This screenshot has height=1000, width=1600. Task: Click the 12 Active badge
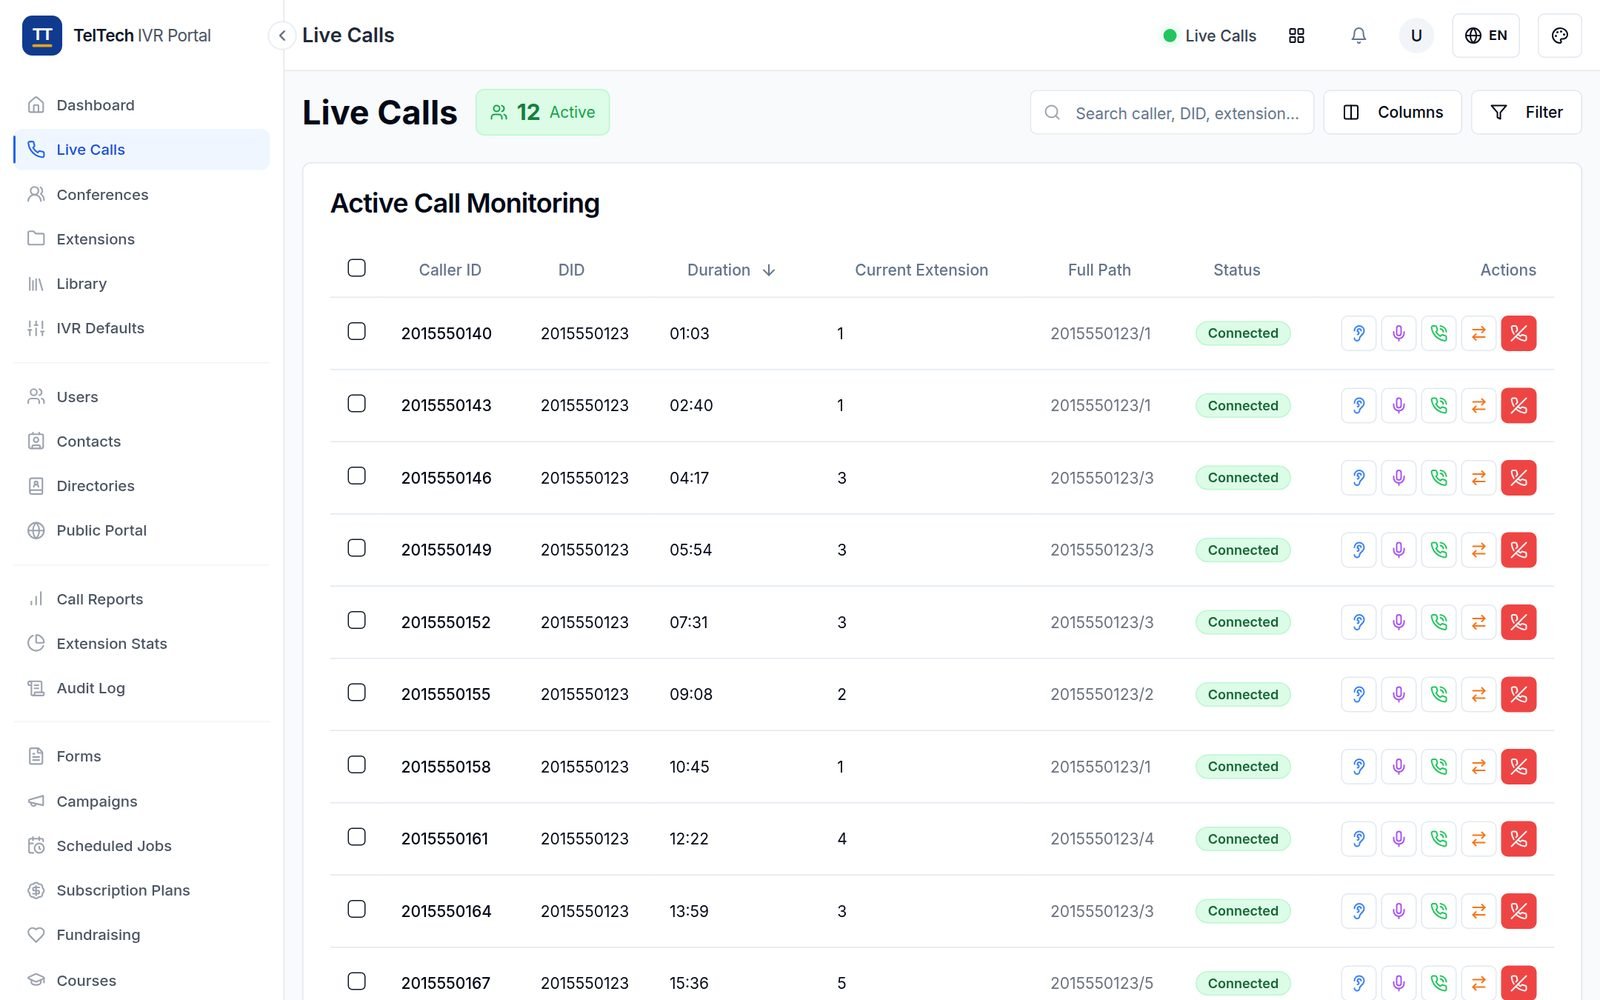click(542, 112)
